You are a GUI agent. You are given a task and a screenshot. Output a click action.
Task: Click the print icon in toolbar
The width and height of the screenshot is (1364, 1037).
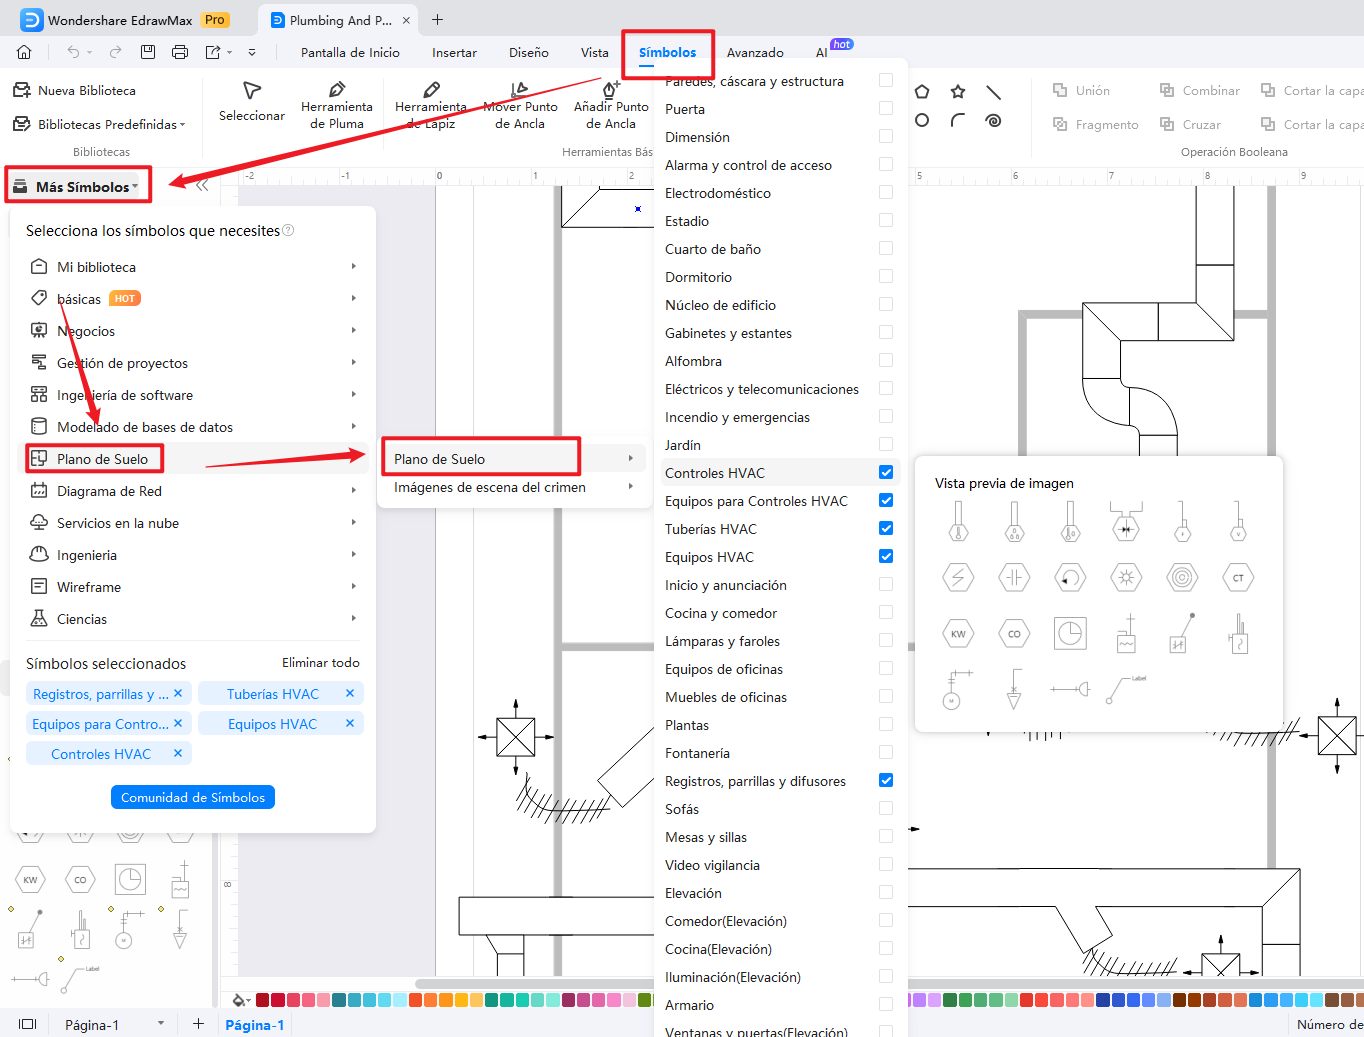[x=180, y=52]
